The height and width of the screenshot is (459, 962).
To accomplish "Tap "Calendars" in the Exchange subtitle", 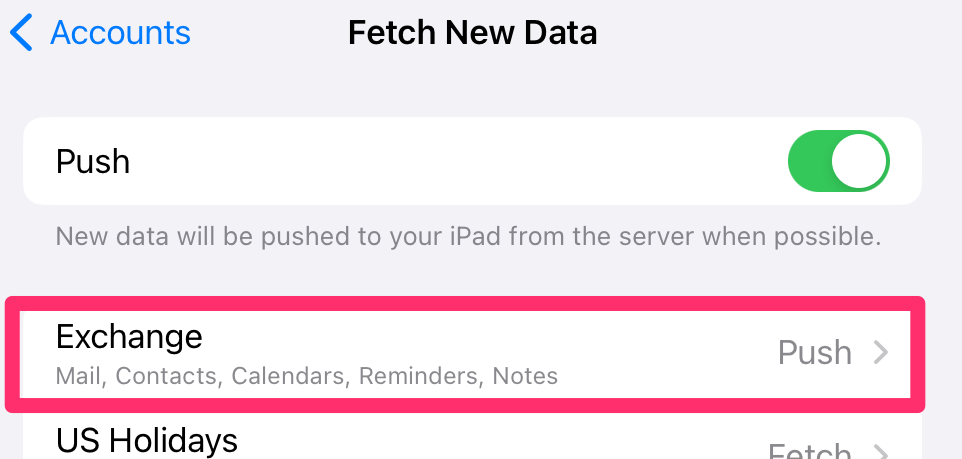I will pos(290,377).
